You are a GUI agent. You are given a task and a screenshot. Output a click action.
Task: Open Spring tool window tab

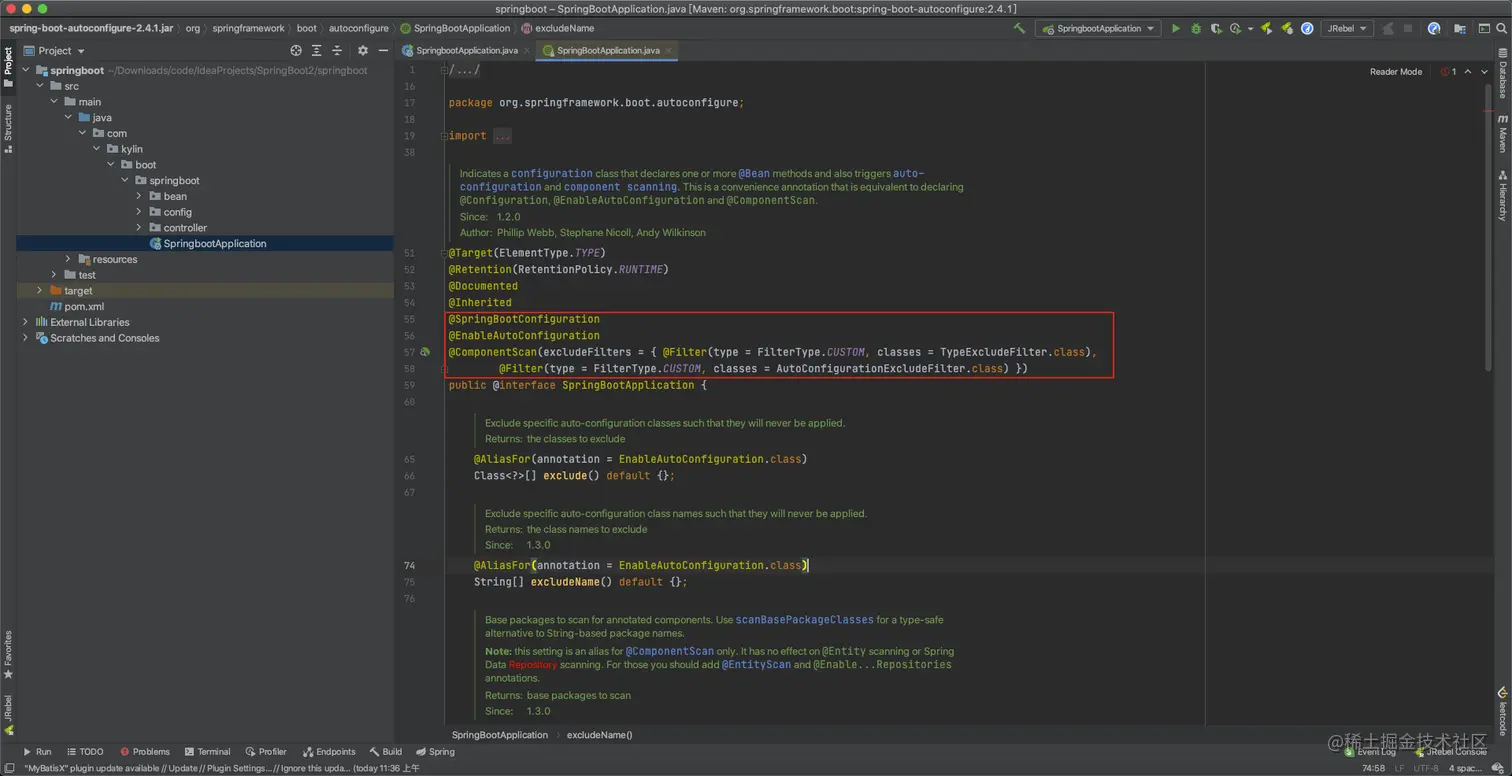435,752
